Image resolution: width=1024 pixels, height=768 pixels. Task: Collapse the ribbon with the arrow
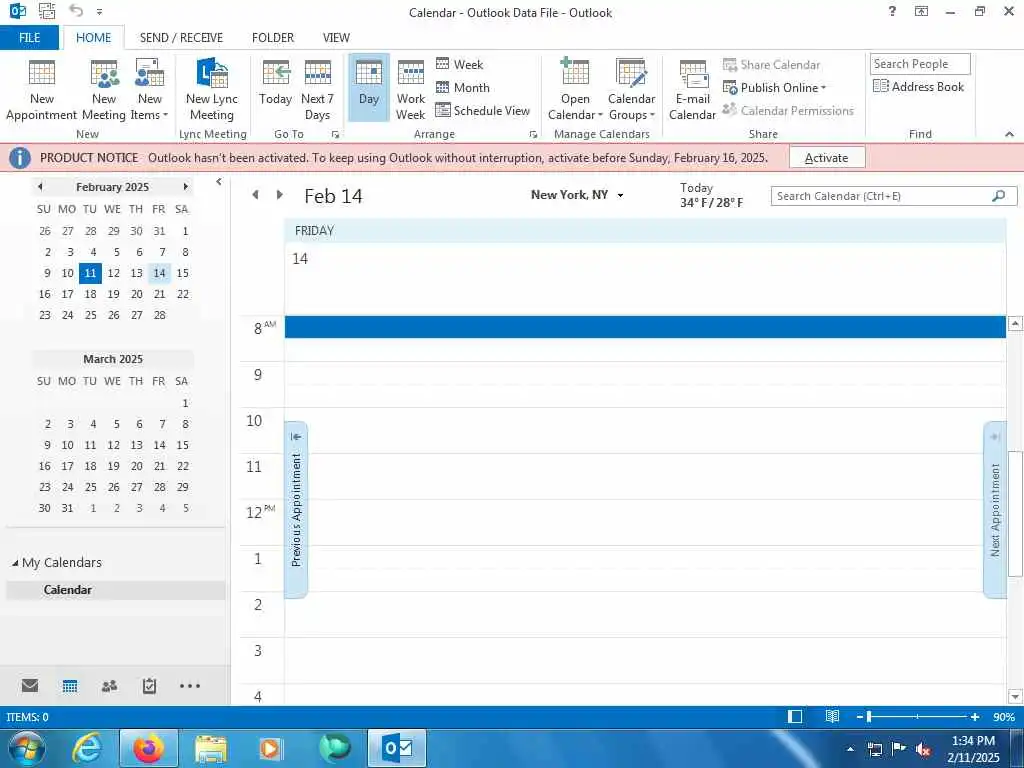tap(1010, 134)
